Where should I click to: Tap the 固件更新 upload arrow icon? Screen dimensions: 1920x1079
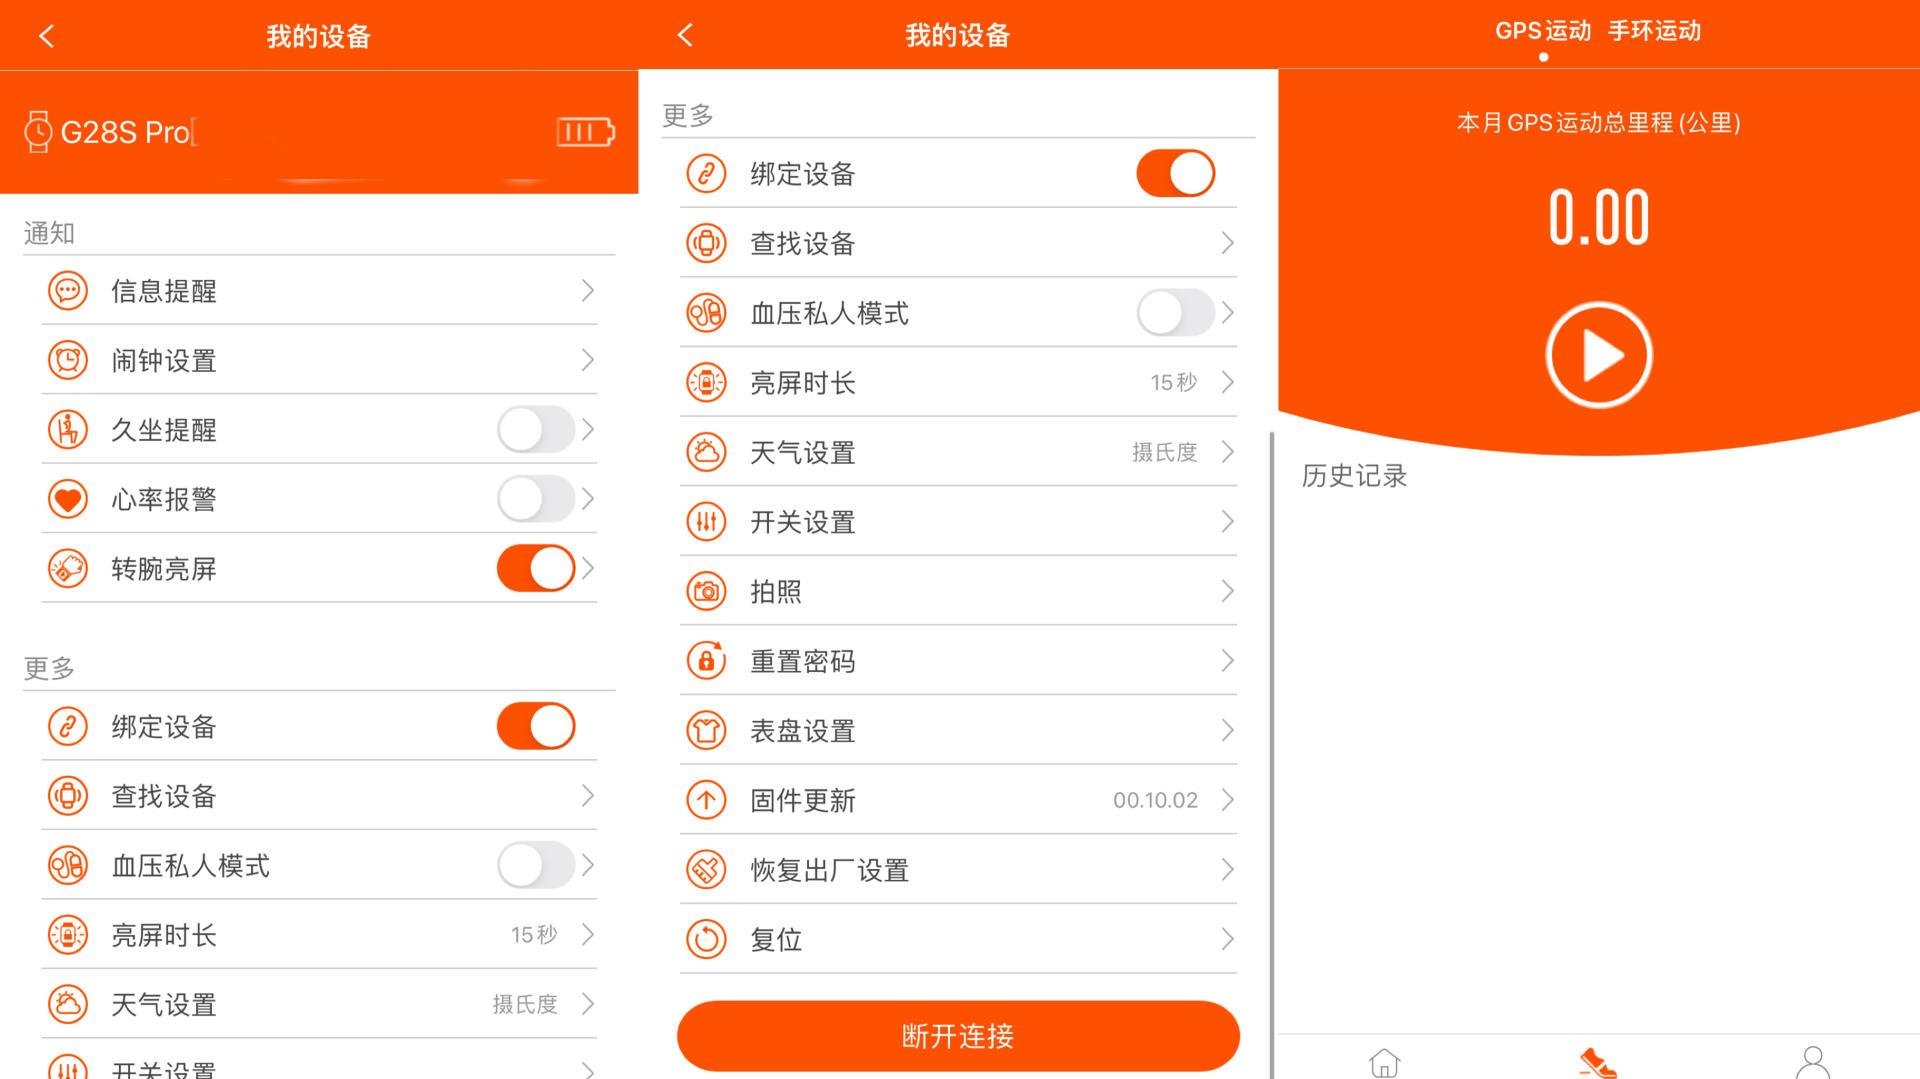(x=706, y=800)
